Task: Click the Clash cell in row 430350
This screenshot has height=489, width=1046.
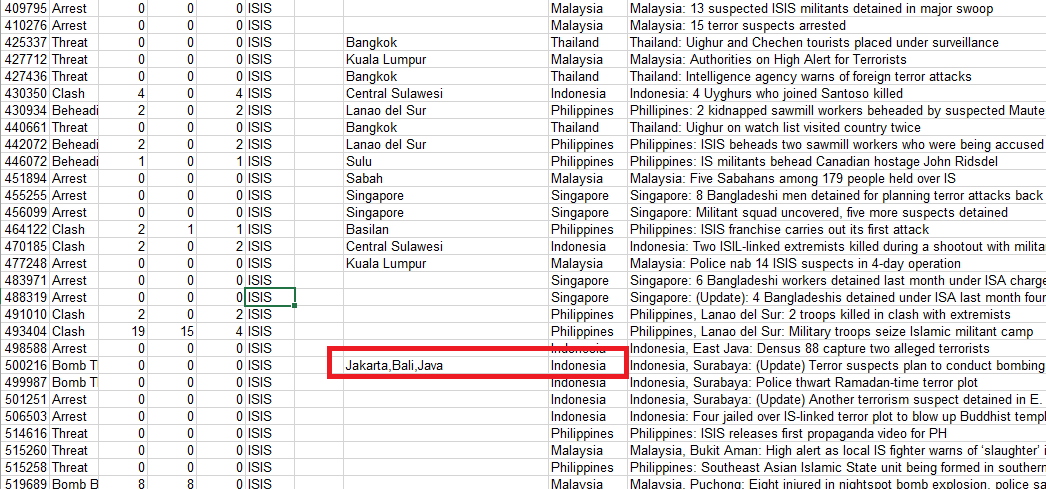Action: [74, 93]
